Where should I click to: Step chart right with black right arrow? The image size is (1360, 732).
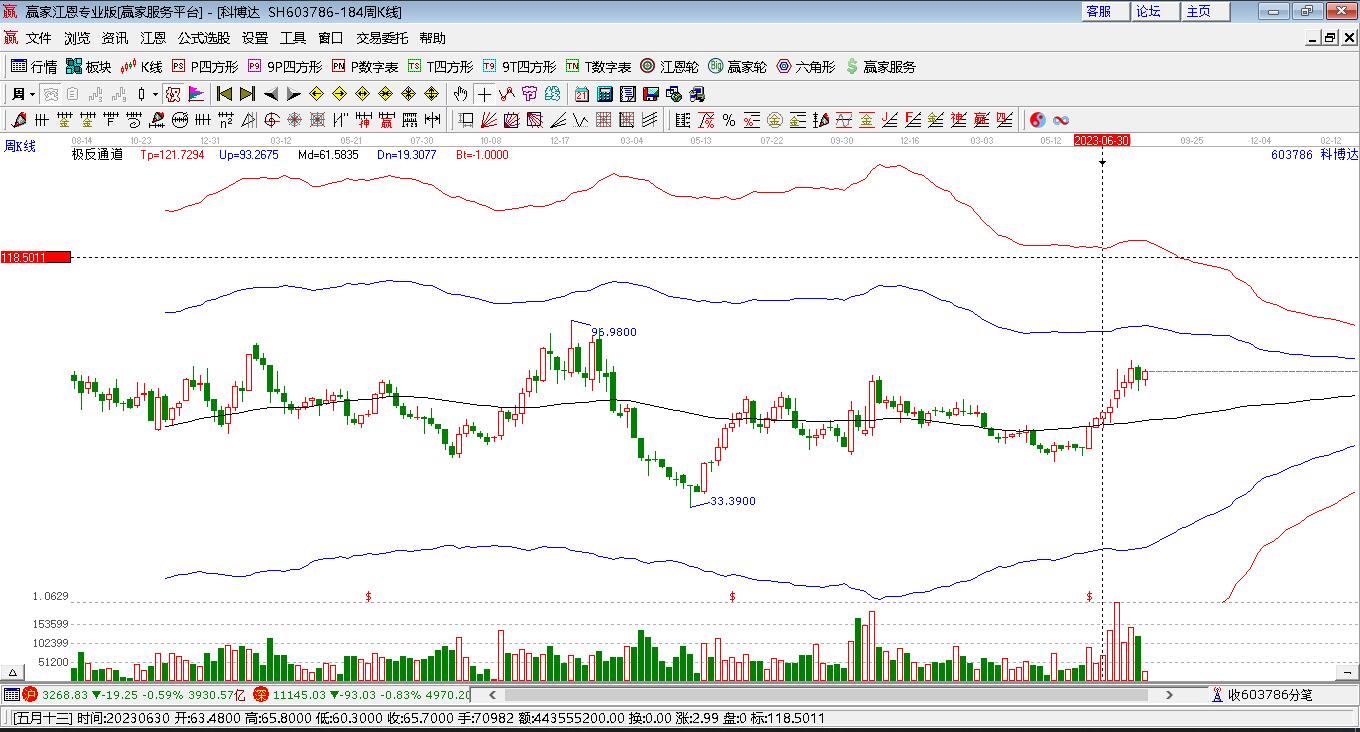[x=293, y=95]
